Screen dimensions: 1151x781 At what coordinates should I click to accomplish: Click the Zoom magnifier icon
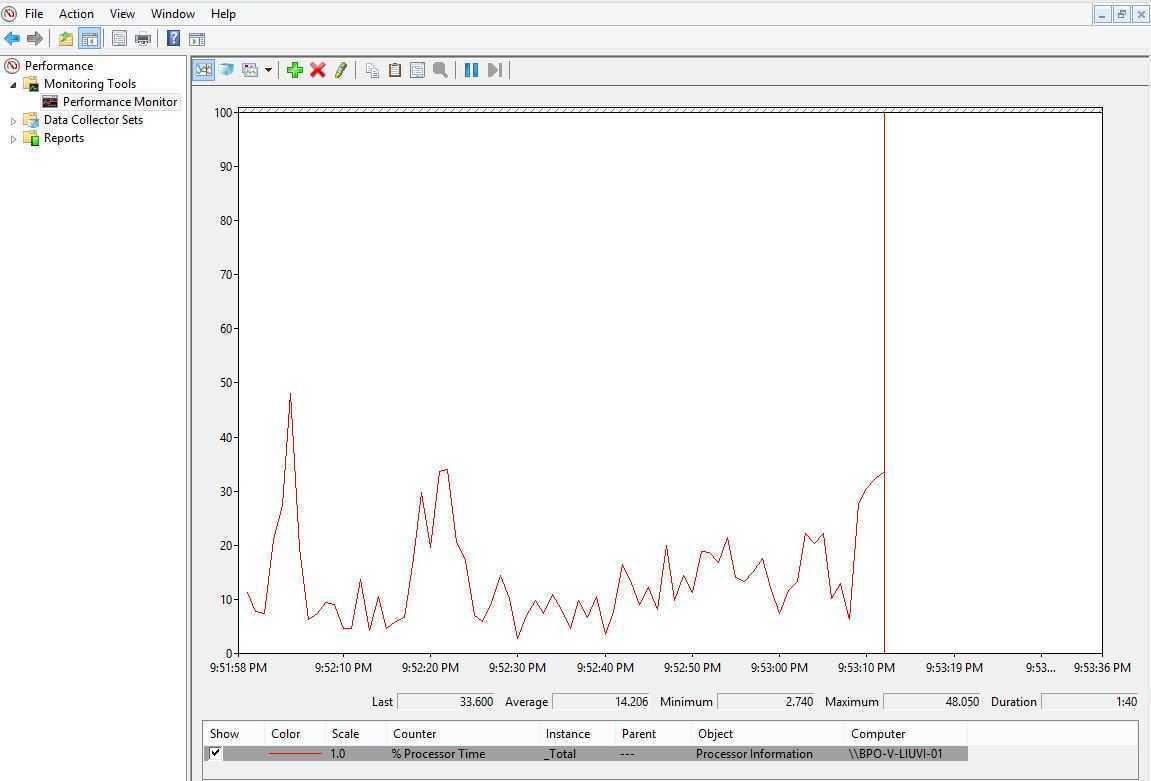440,70
